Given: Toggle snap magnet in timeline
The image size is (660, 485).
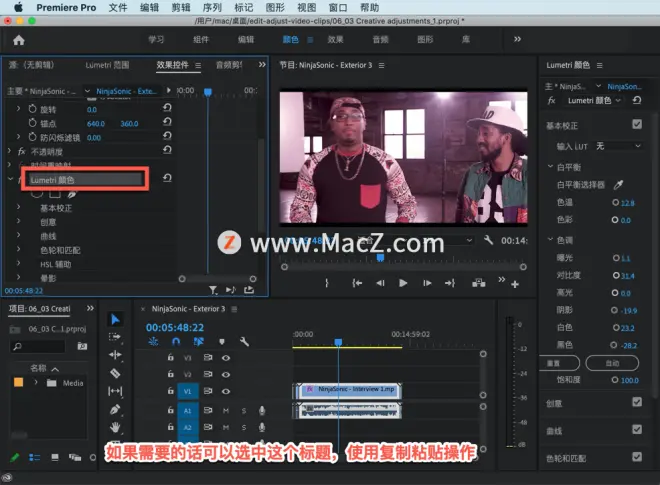Looking at the screenshot, I should pos(176,341).
